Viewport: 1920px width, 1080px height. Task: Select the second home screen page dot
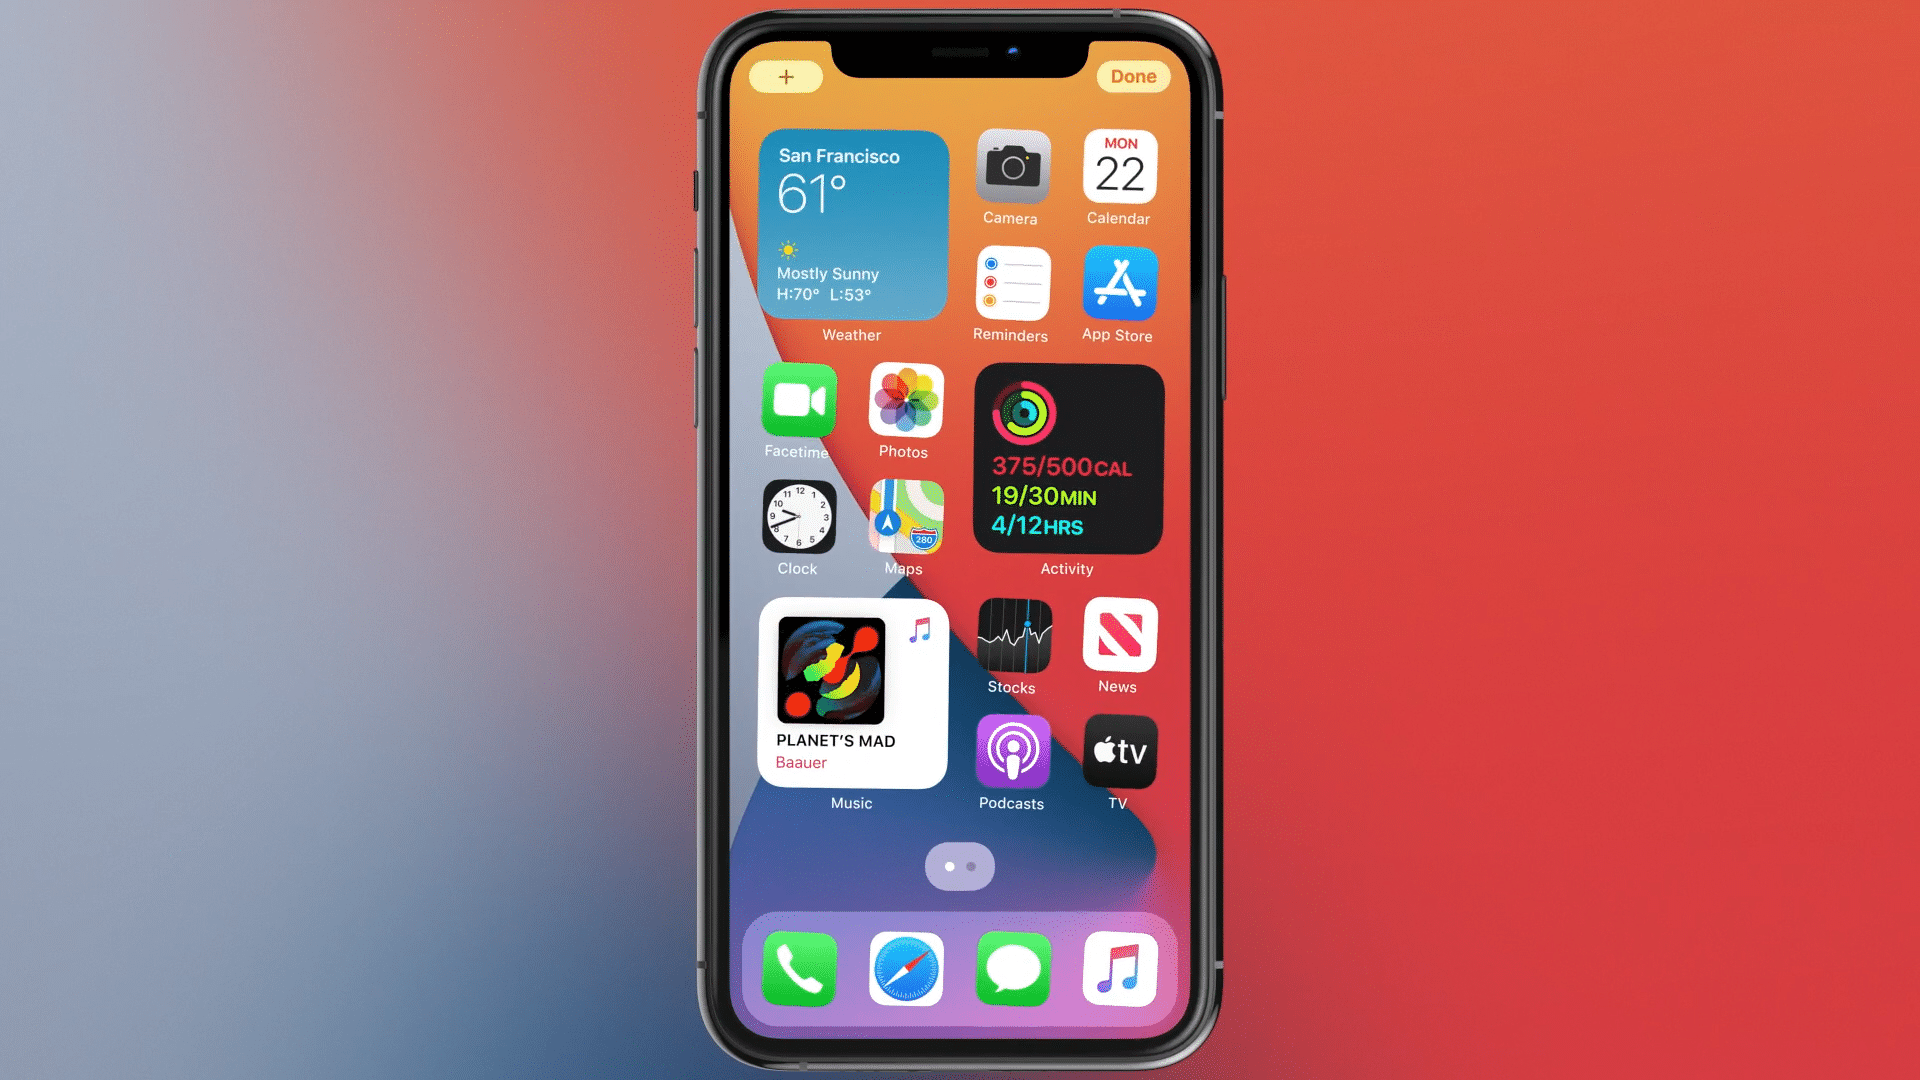[x=971, y=866]
